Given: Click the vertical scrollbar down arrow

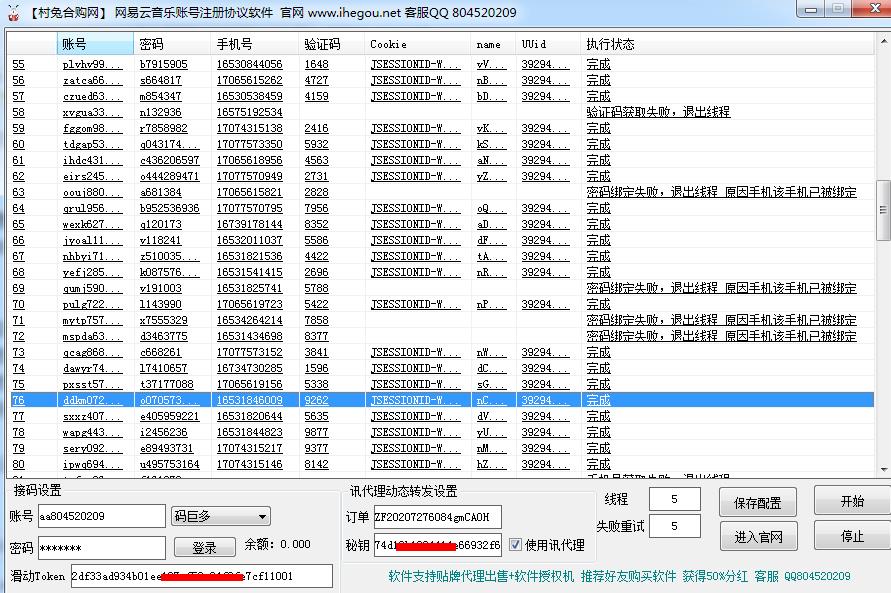Looking at the screenshot, I should pos(883,471).
